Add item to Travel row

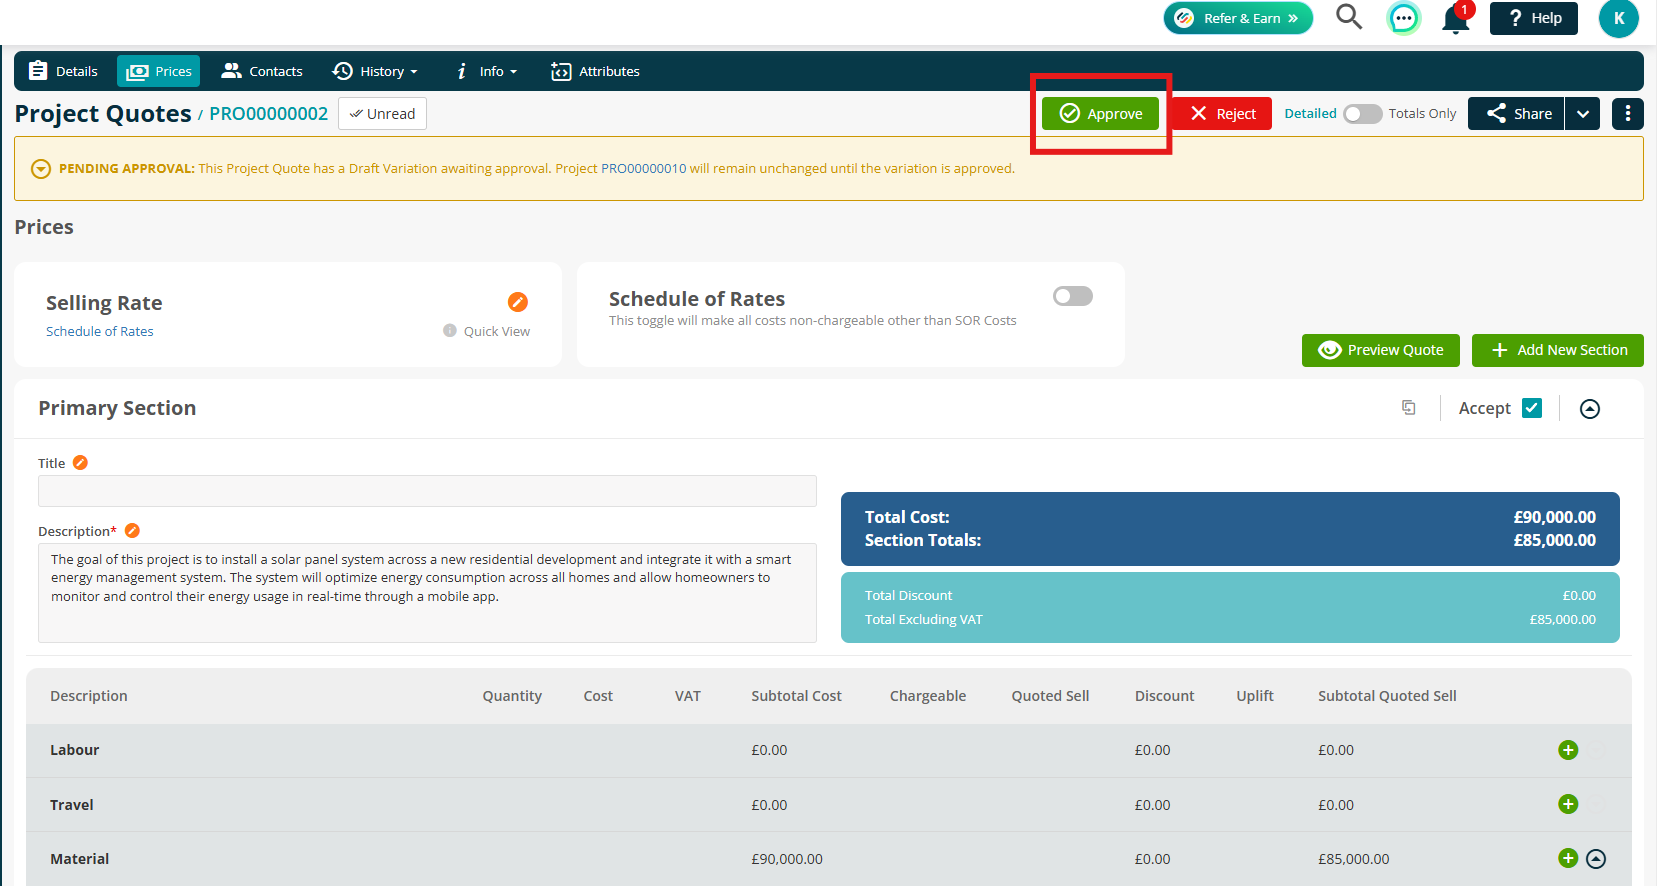coord(1568,804)
